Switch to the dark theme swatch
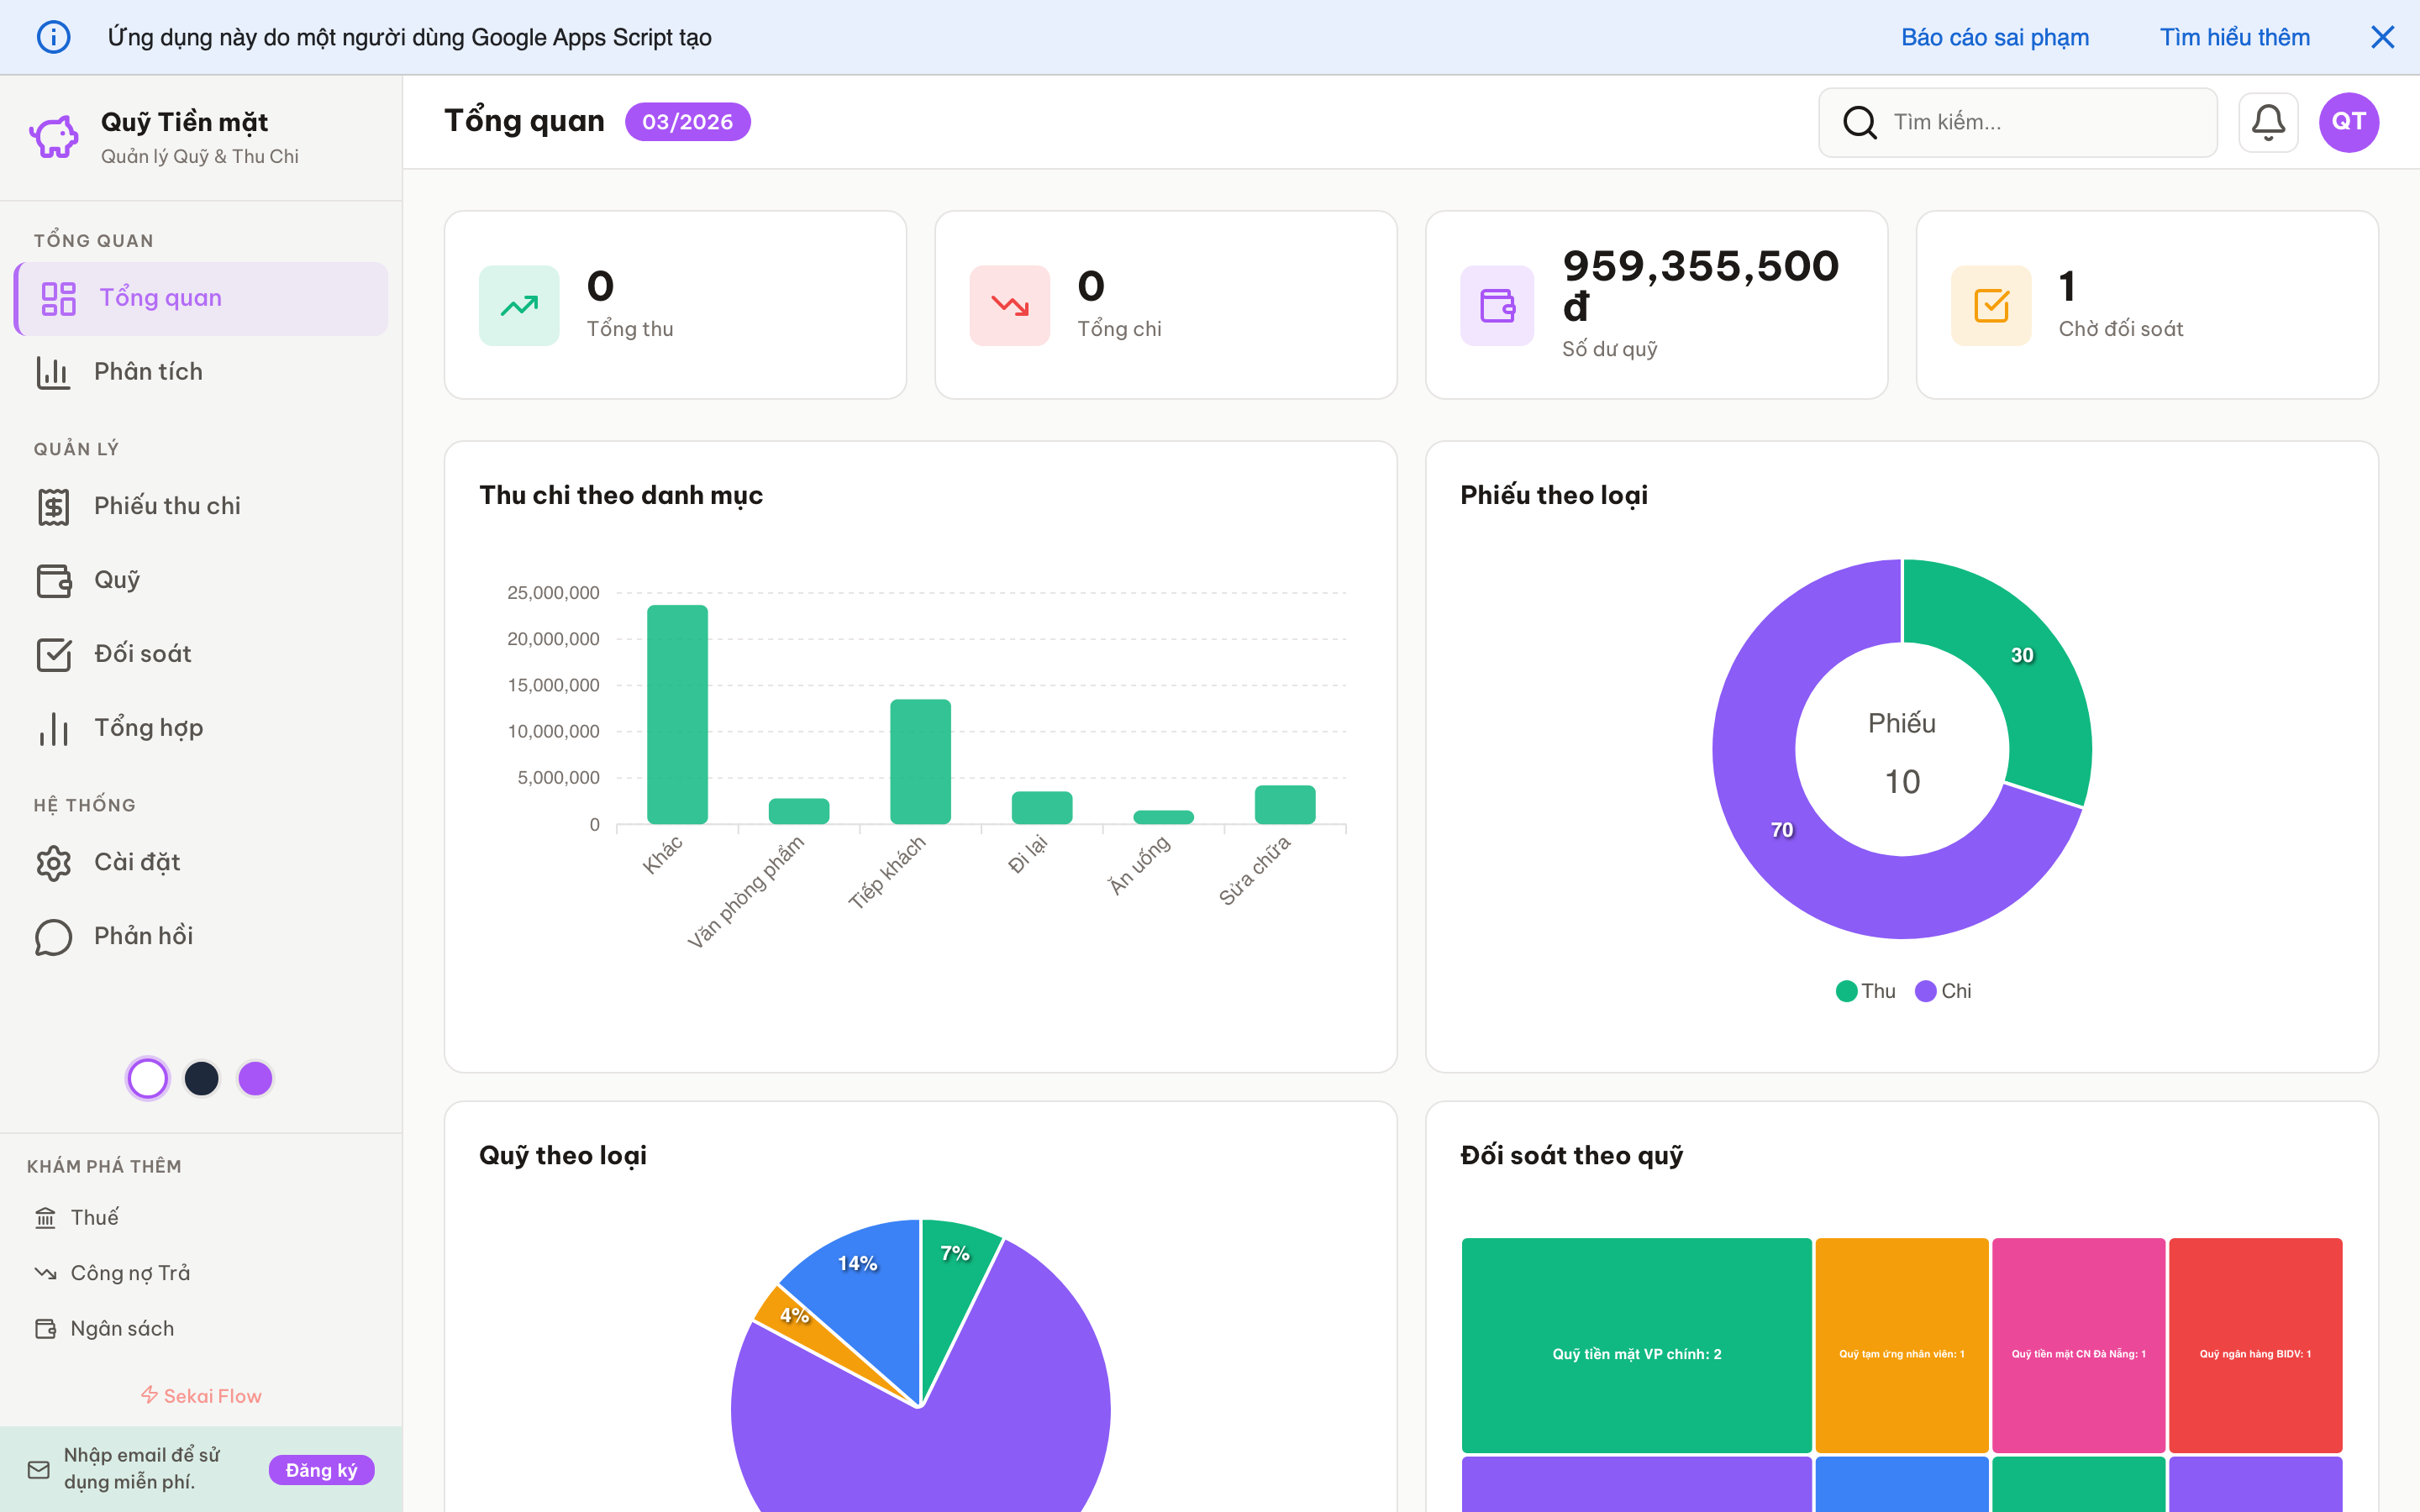Image resolution: width=2420 pixels, height=1512 pixels. coord(202,1078)
